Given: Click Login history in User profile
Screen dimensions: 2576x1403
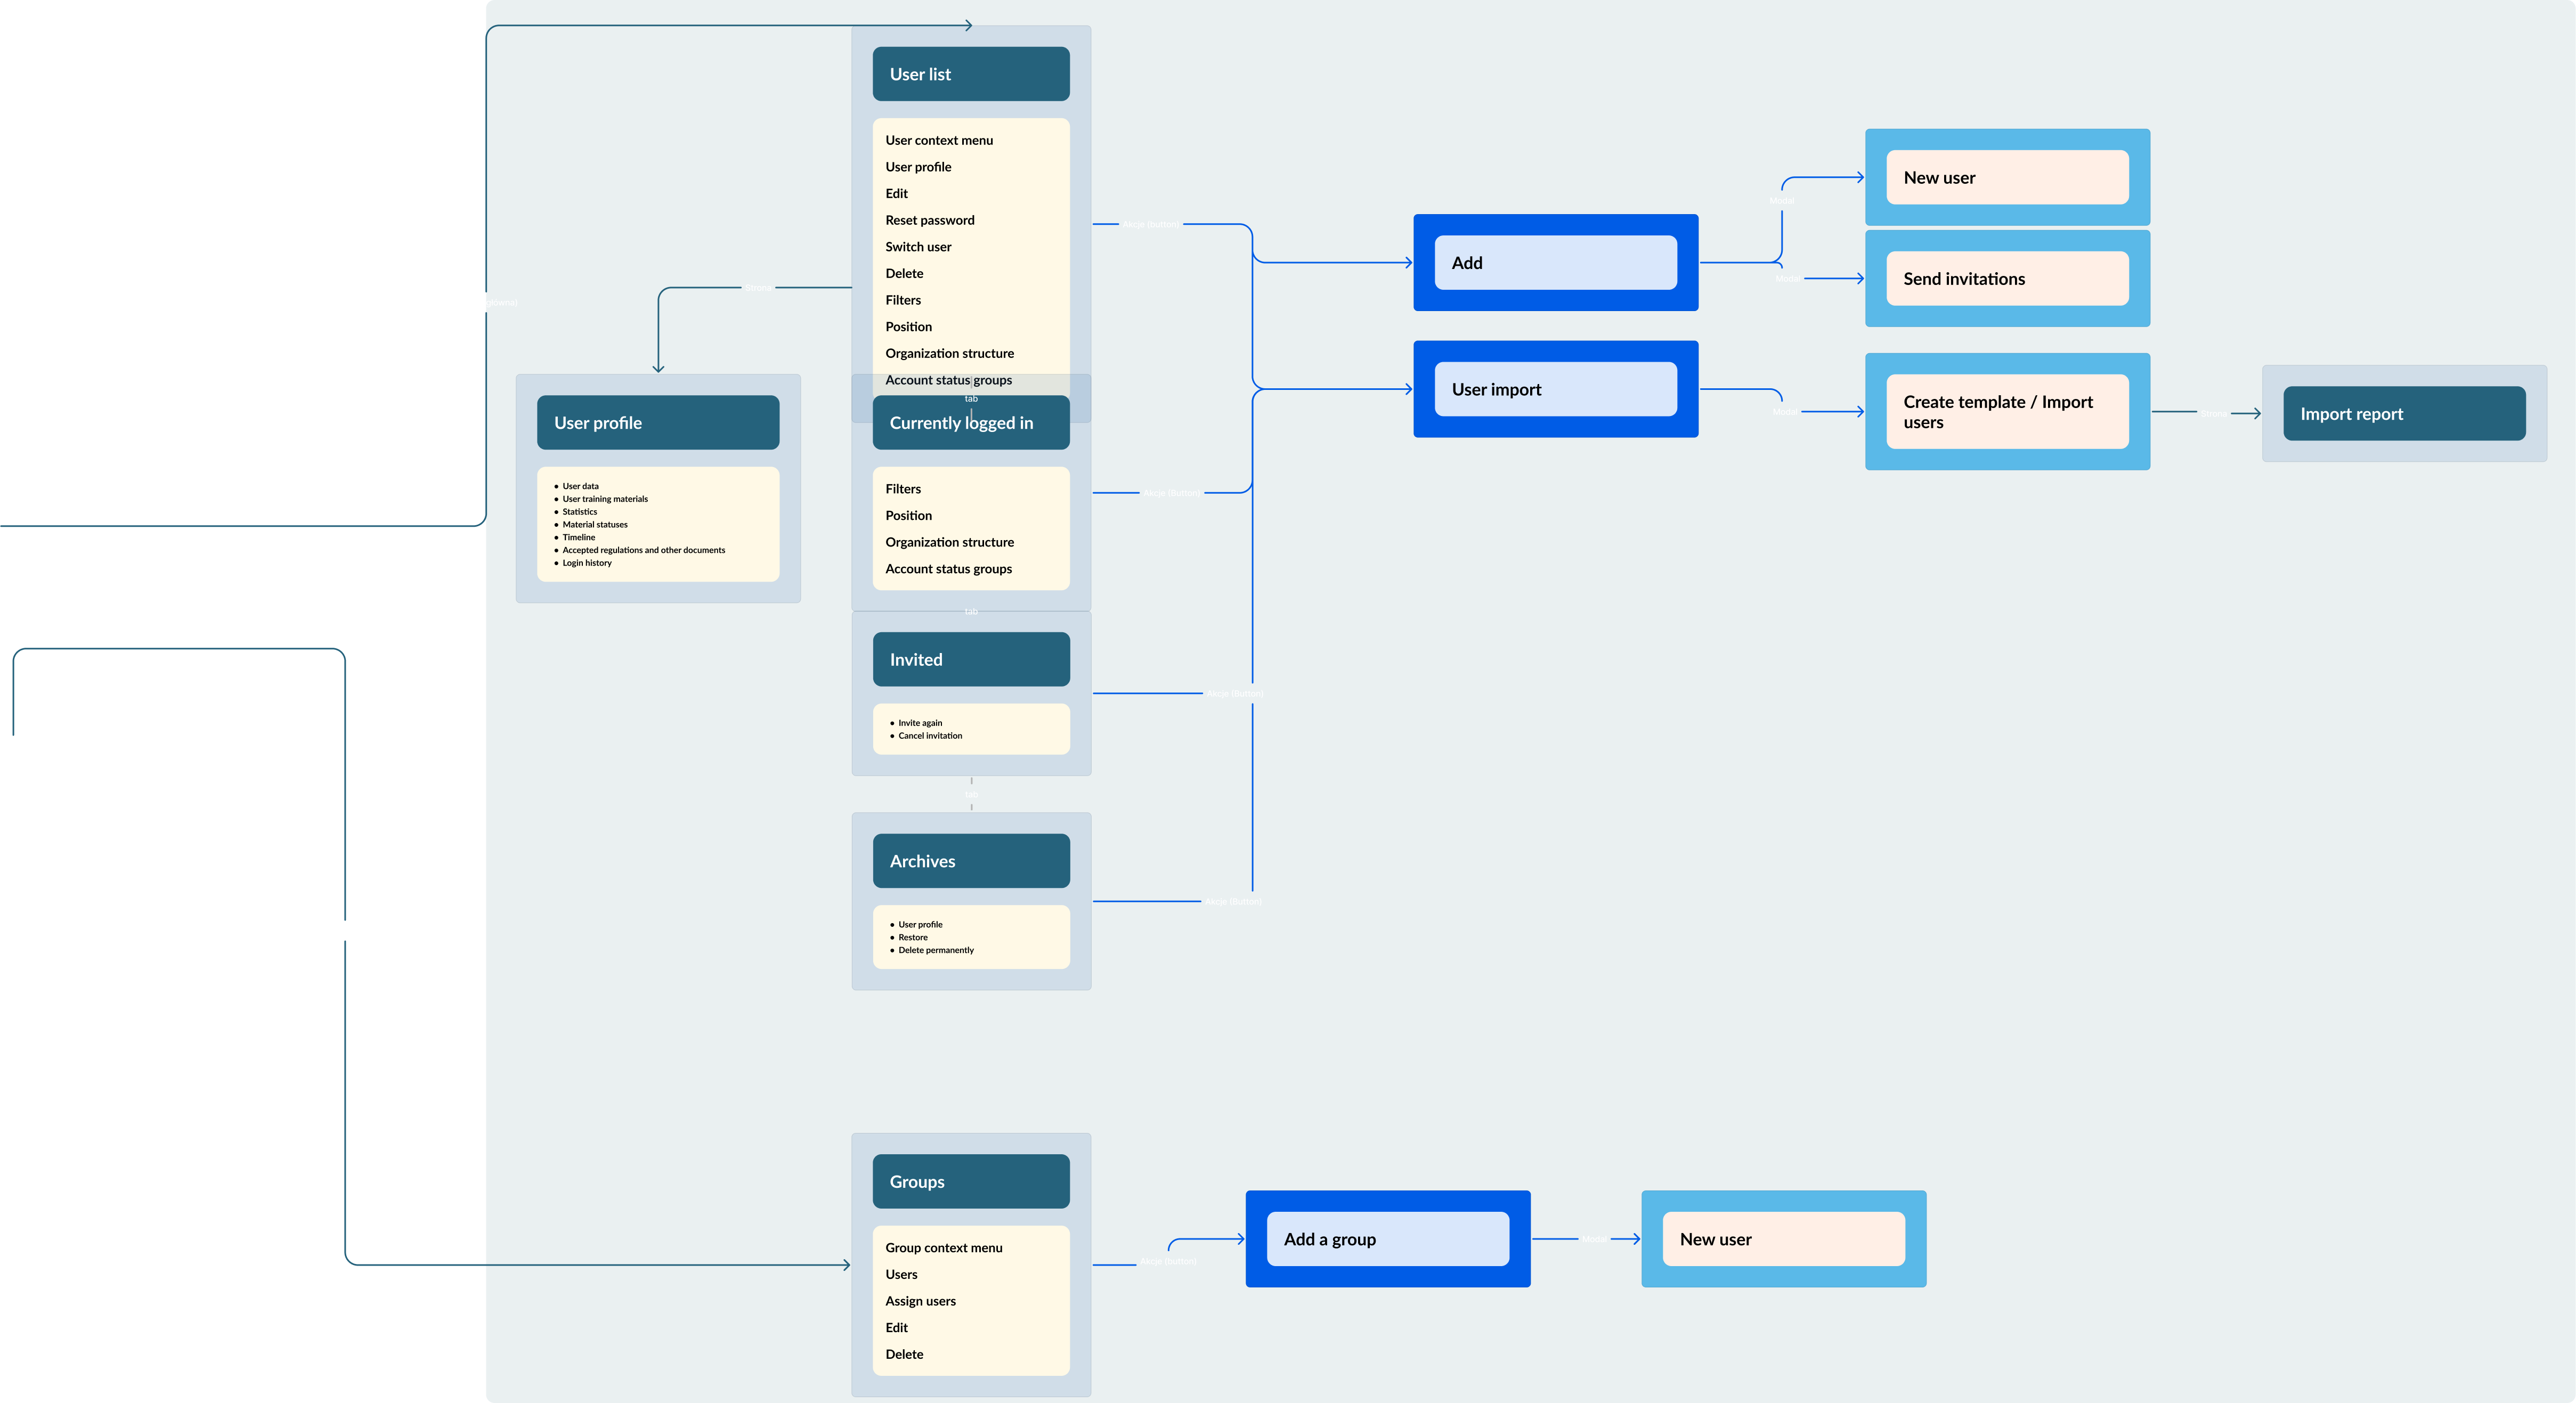Looking at the screenshot, I should [586, 563].
